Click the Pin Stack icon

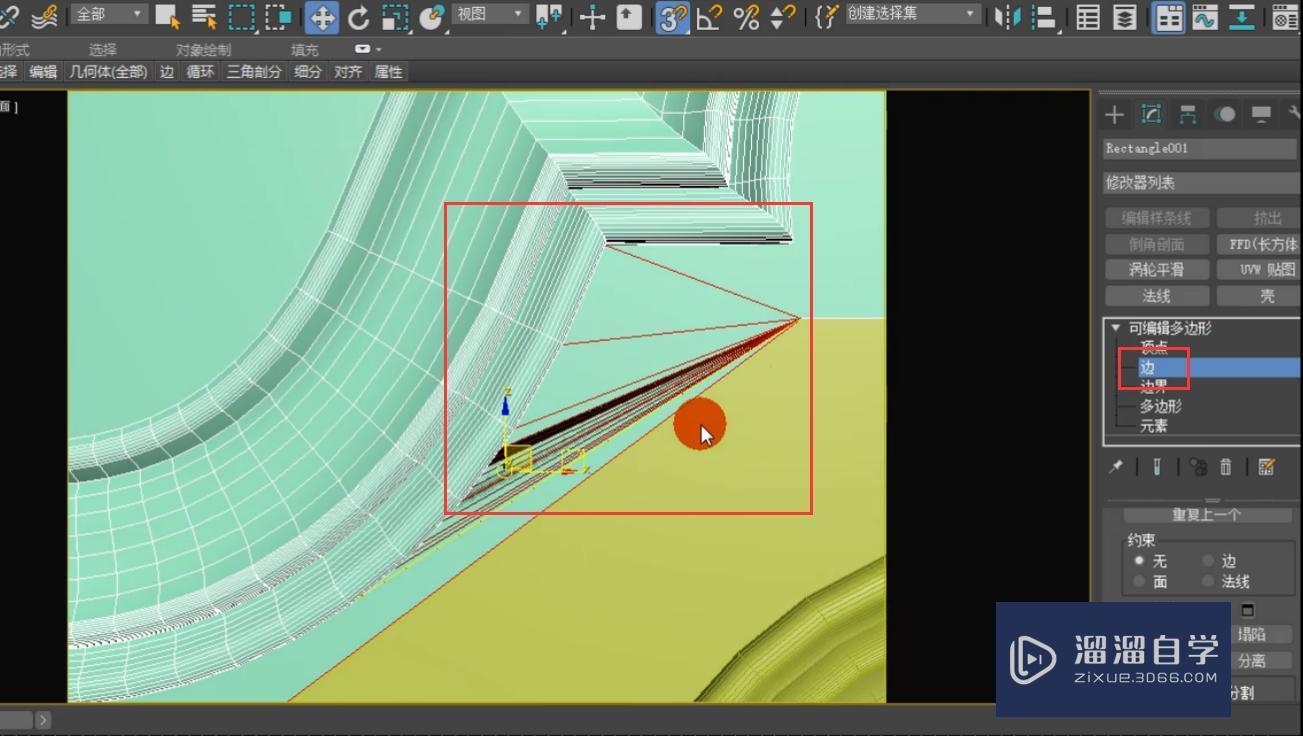[1116, 467]
